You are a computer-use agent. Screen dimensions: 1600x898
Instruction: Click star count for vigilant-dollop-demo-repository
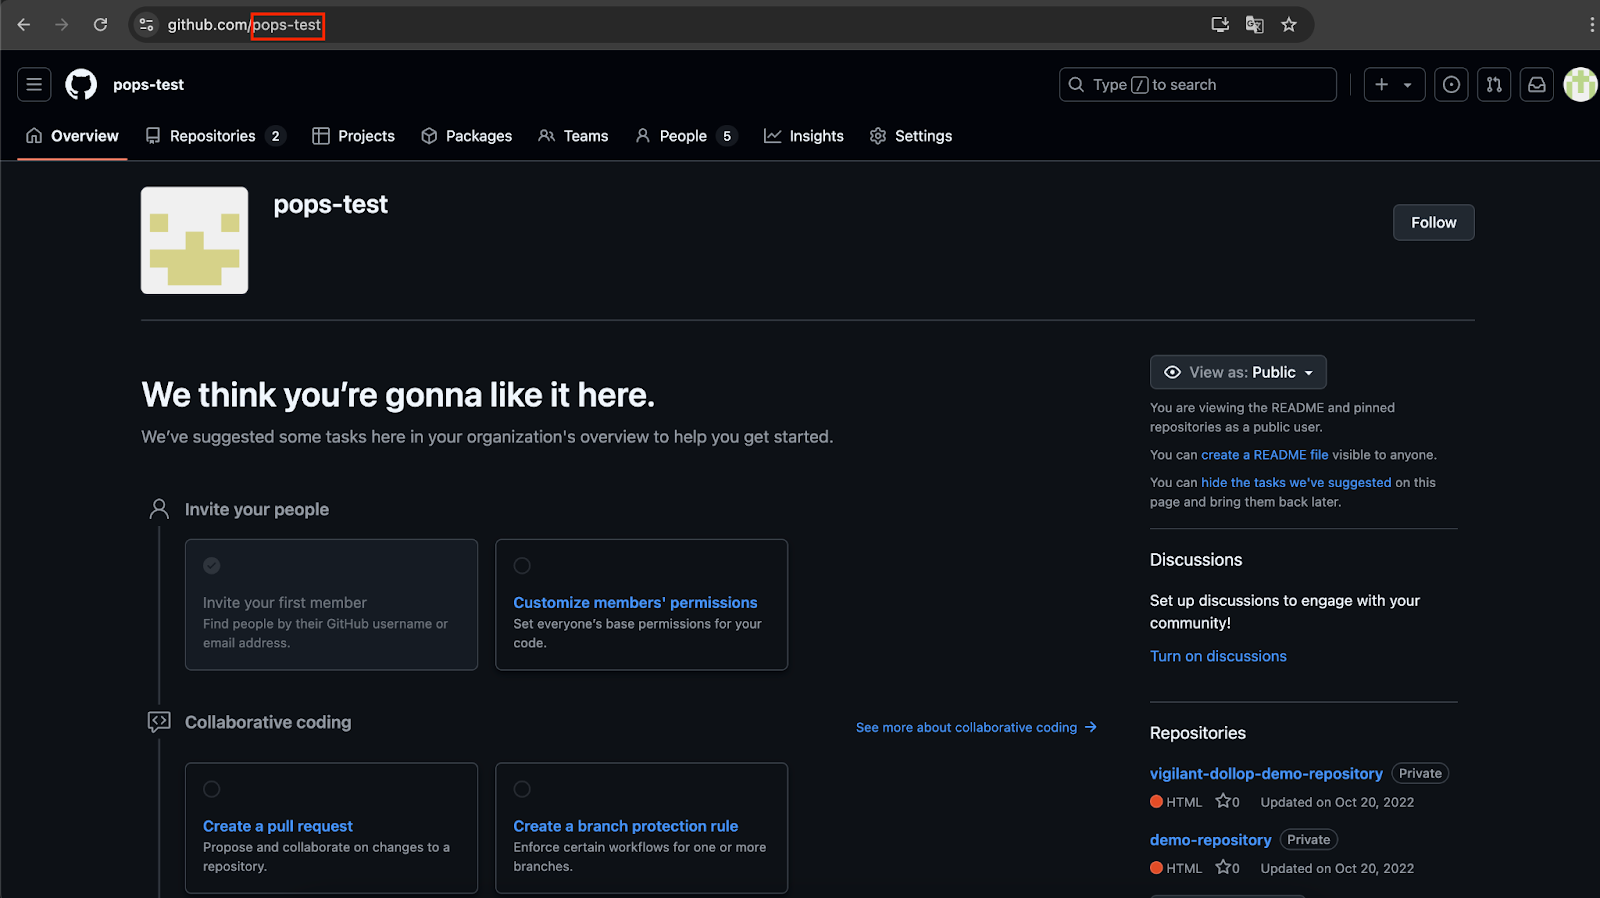coord(1228,802)
